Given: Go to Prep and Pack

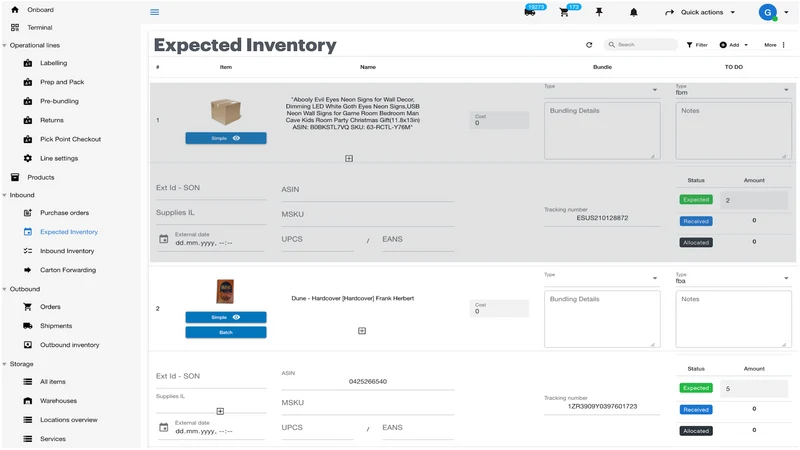Looking at the screenshot, I should 62,82.
